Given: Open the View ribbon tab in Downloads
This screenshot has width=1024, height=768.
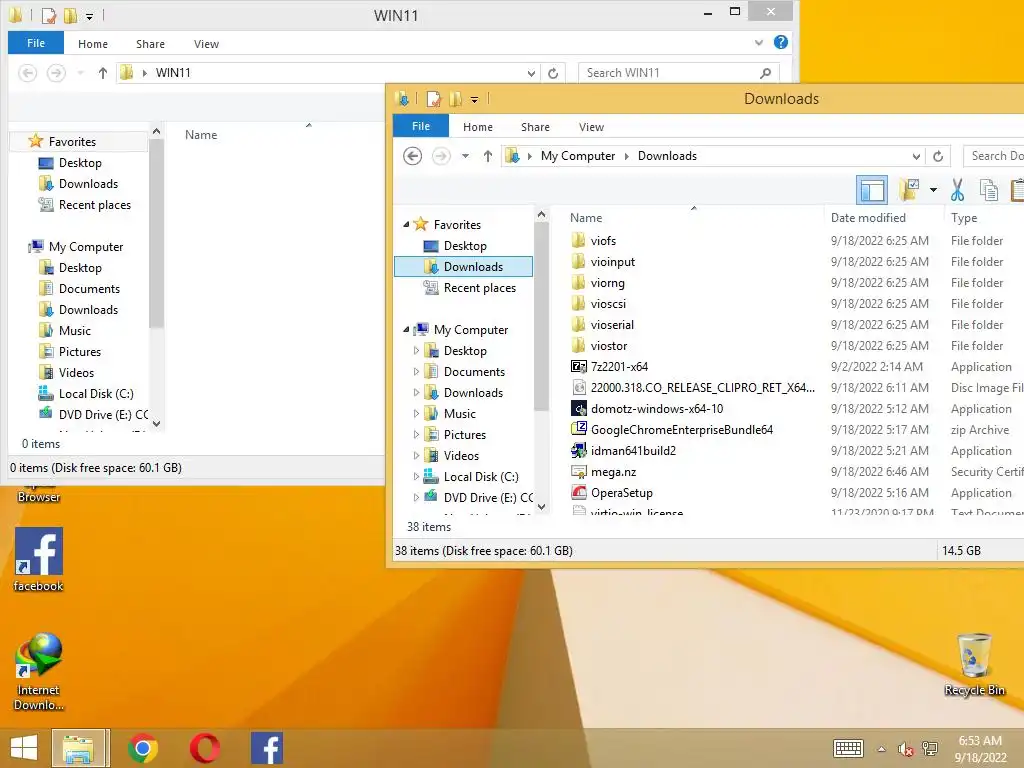Looking at the screenshot, I should point(591,127).
